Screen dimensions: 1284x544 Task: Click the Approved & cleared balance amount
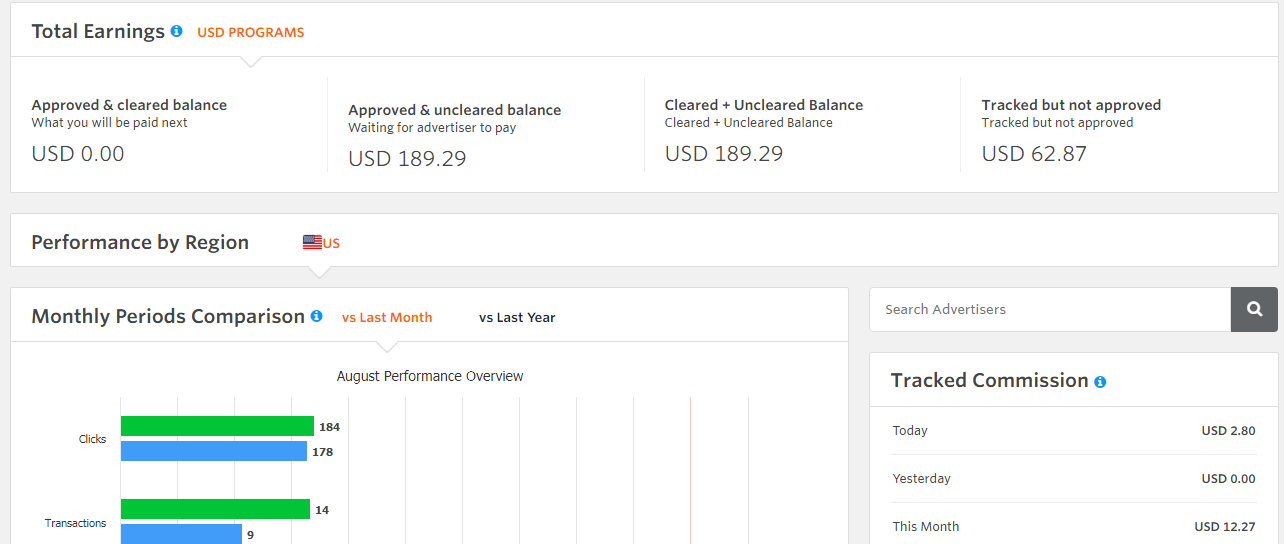click(x=78, y=154)
